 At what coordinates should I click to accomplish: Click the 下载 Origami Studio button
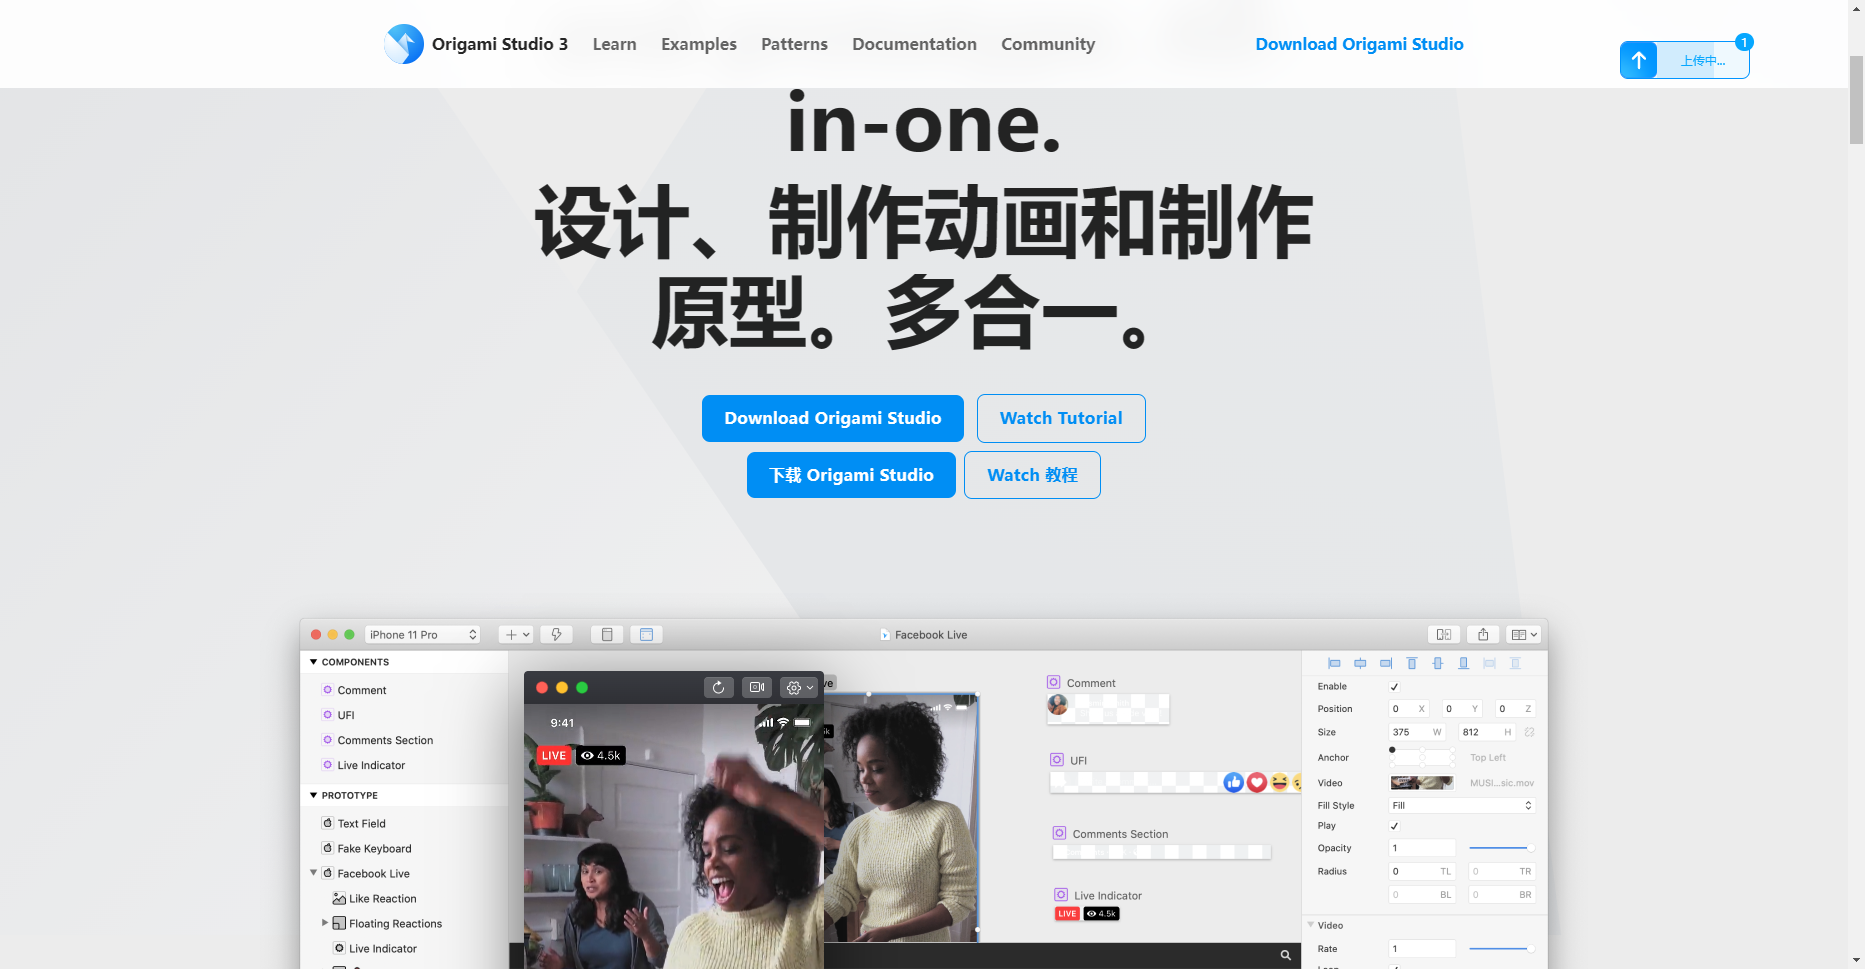851,475
